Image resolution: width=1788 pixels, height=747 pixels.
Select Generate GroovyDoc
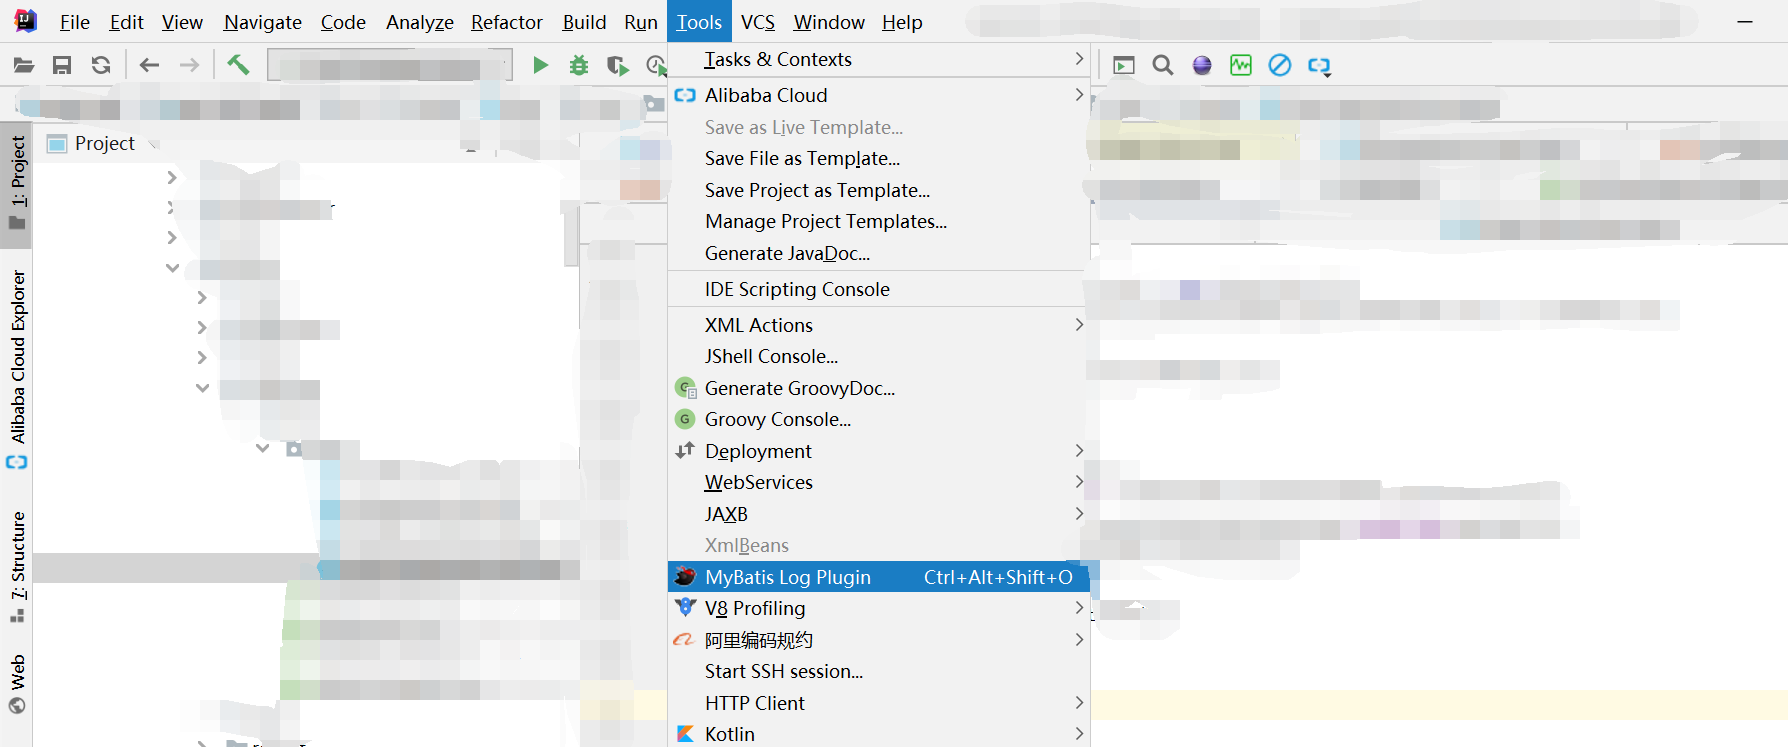(x=879, y=388)
